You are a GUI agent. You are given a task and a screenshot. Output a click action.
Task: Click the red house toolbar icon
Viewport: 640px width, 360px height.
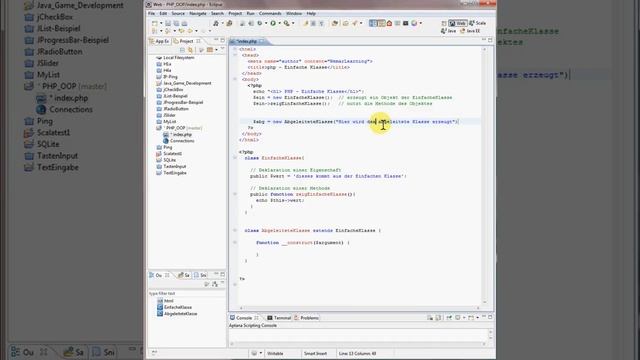tap(389, 23)
